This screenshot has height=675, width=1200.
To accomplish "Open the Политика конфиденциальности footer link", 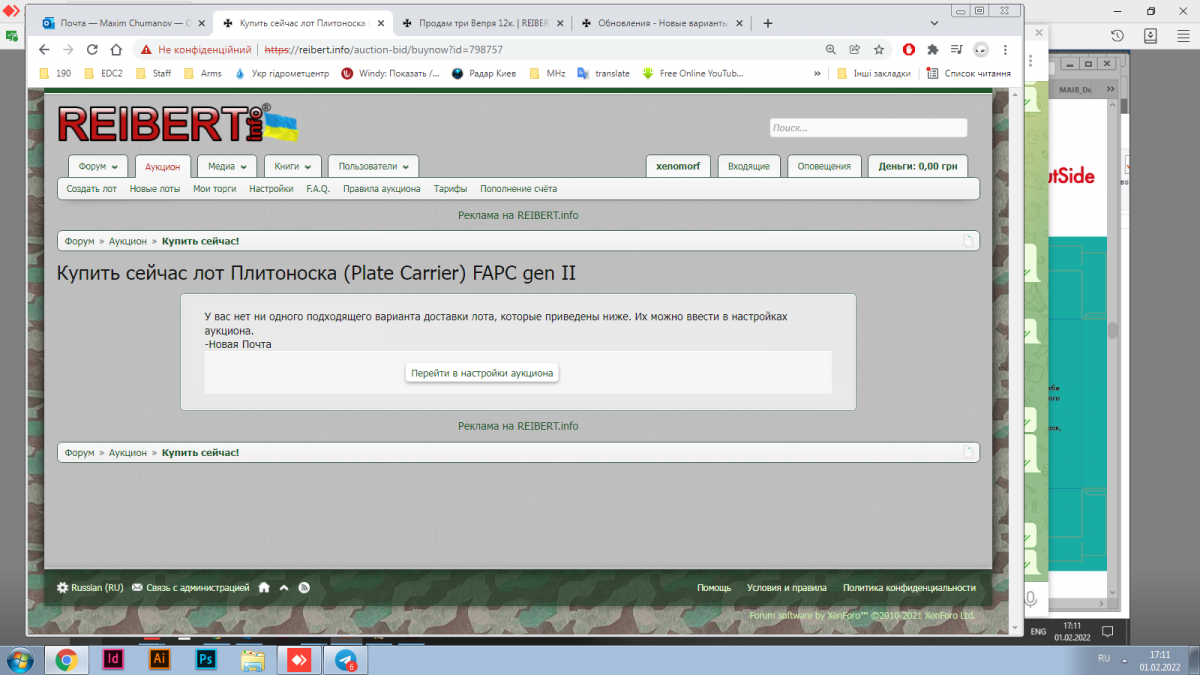I will [x=909, y=588].
